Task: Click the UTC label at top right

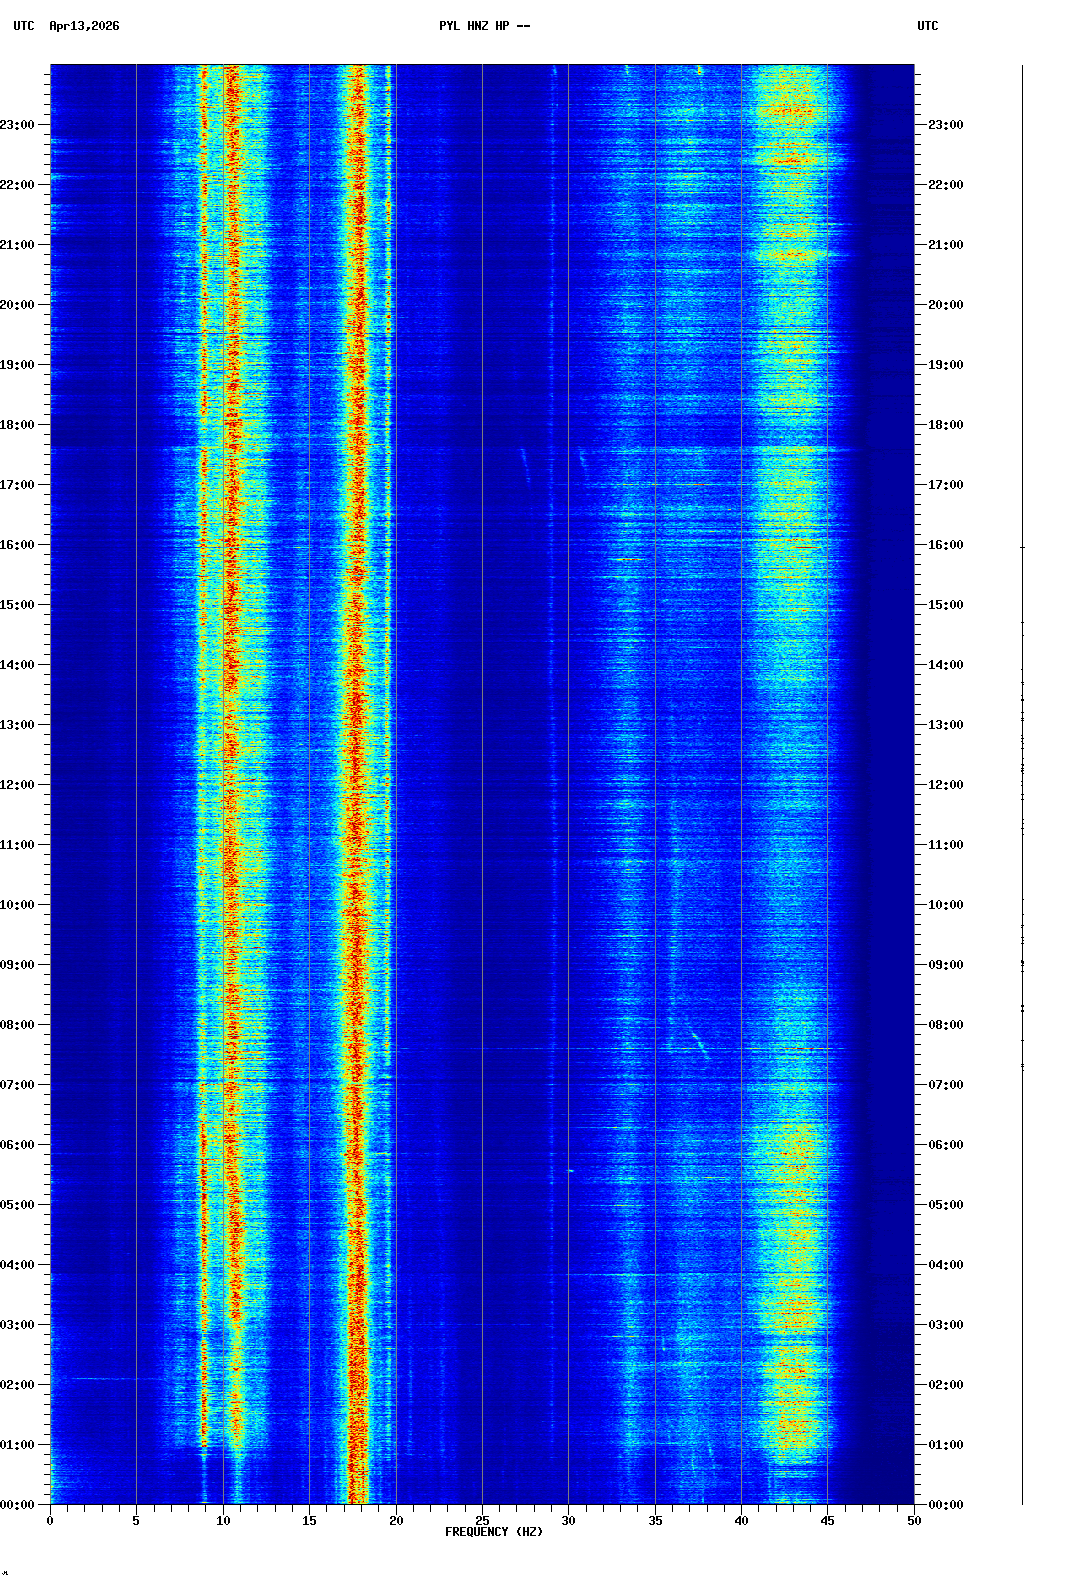Action: [927, 26]
